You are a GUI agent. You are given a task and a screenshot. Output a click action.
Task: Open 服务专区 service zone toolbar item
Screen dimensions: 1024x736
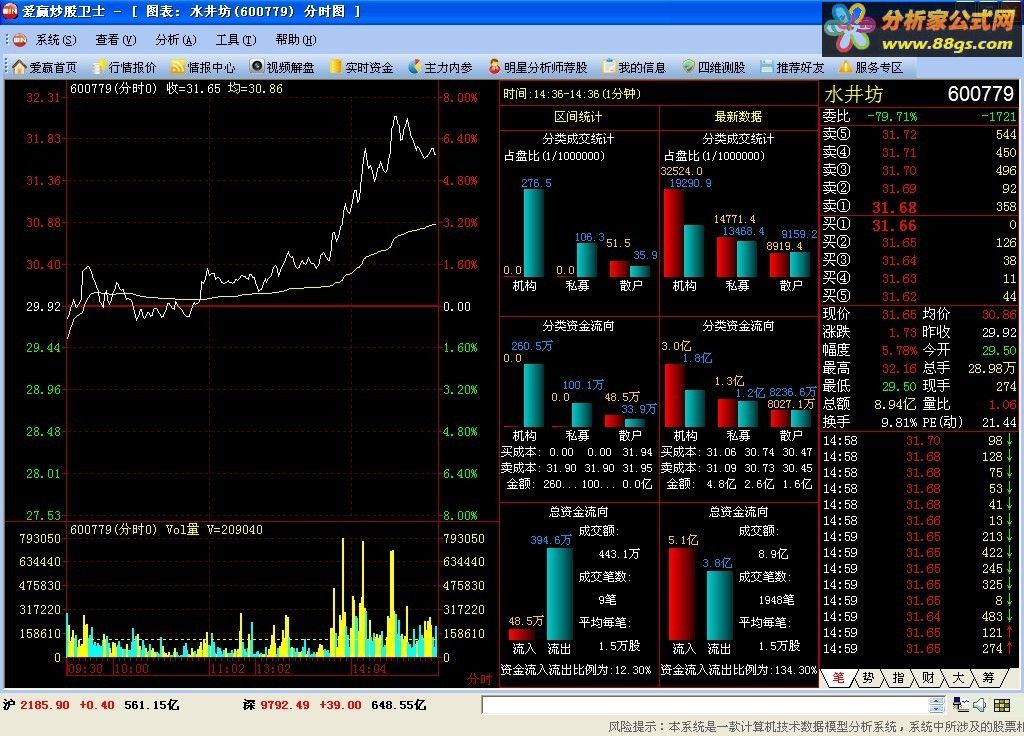point(871,67)
